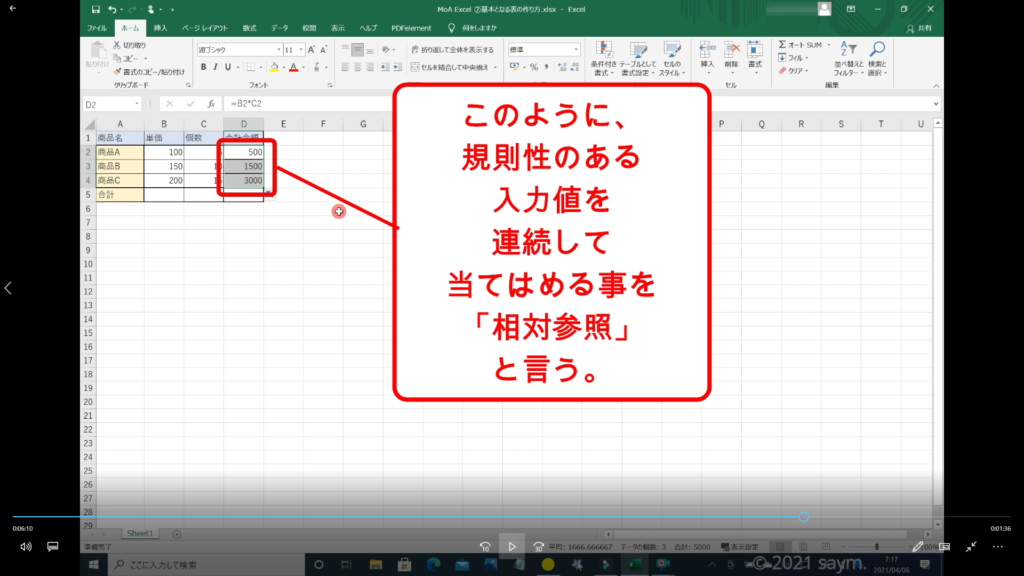
Task: Click the 共有 (Share) button
Action: tap(918, 28)
